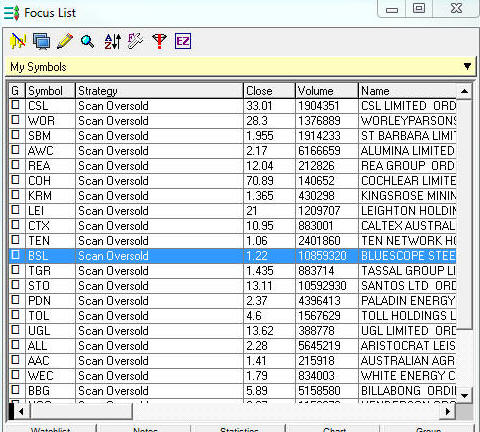Click the yellow pencil edit icon

point(65,41)
